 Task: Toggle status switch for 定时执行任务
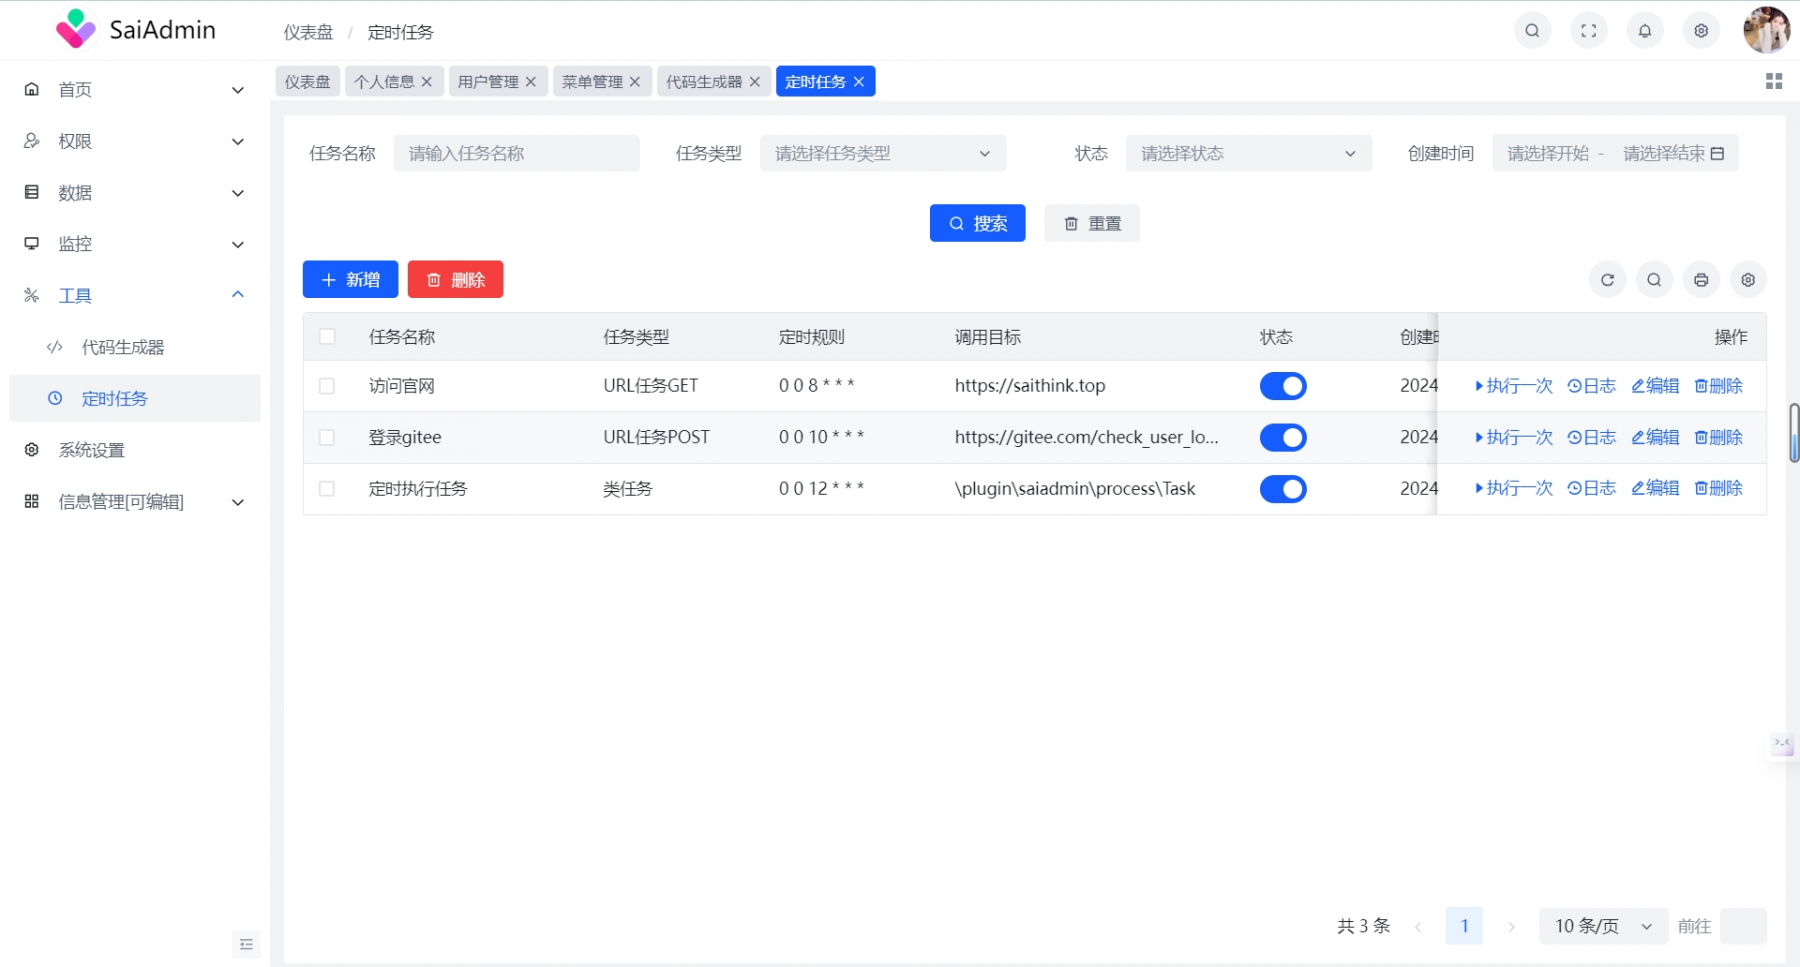[x=1283, y=489]
